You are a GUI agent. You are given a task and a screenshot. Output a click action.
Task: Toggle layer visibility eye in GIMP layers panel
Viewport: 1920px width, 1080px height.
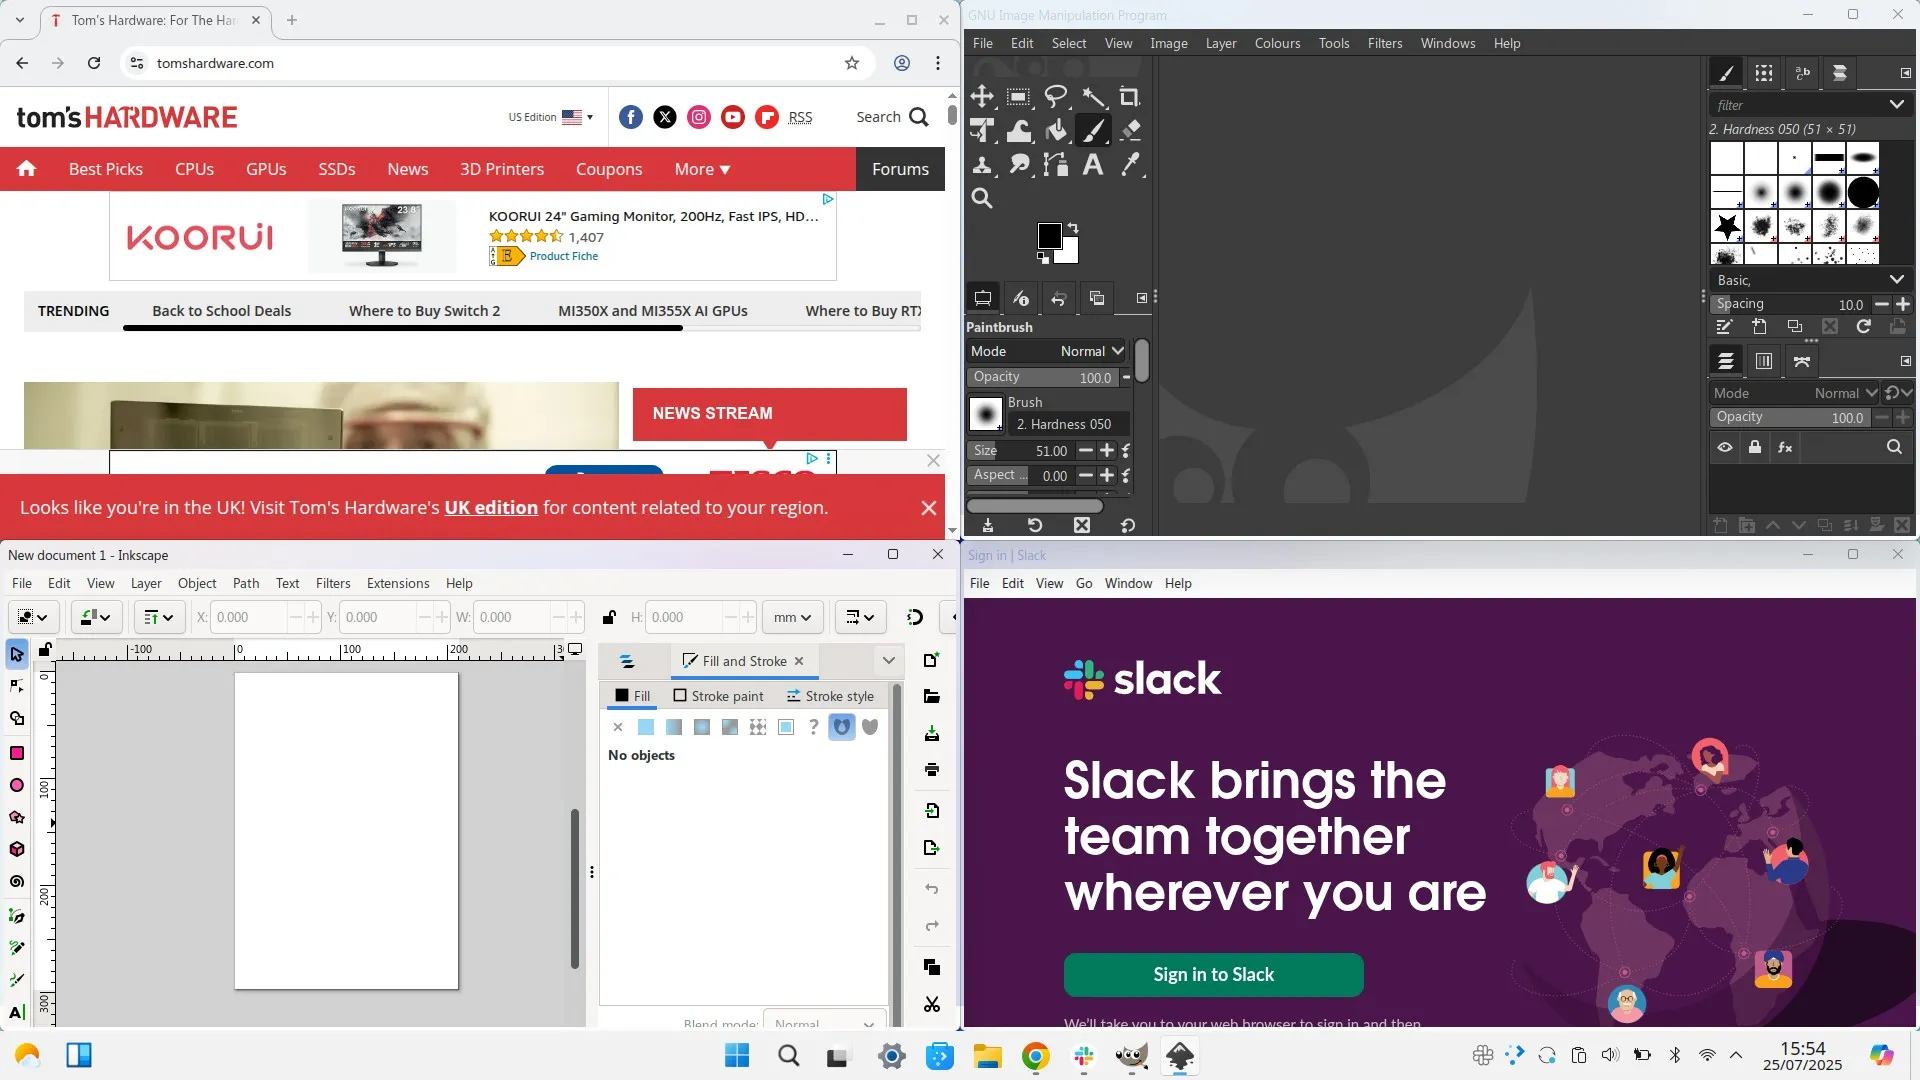1725,447
